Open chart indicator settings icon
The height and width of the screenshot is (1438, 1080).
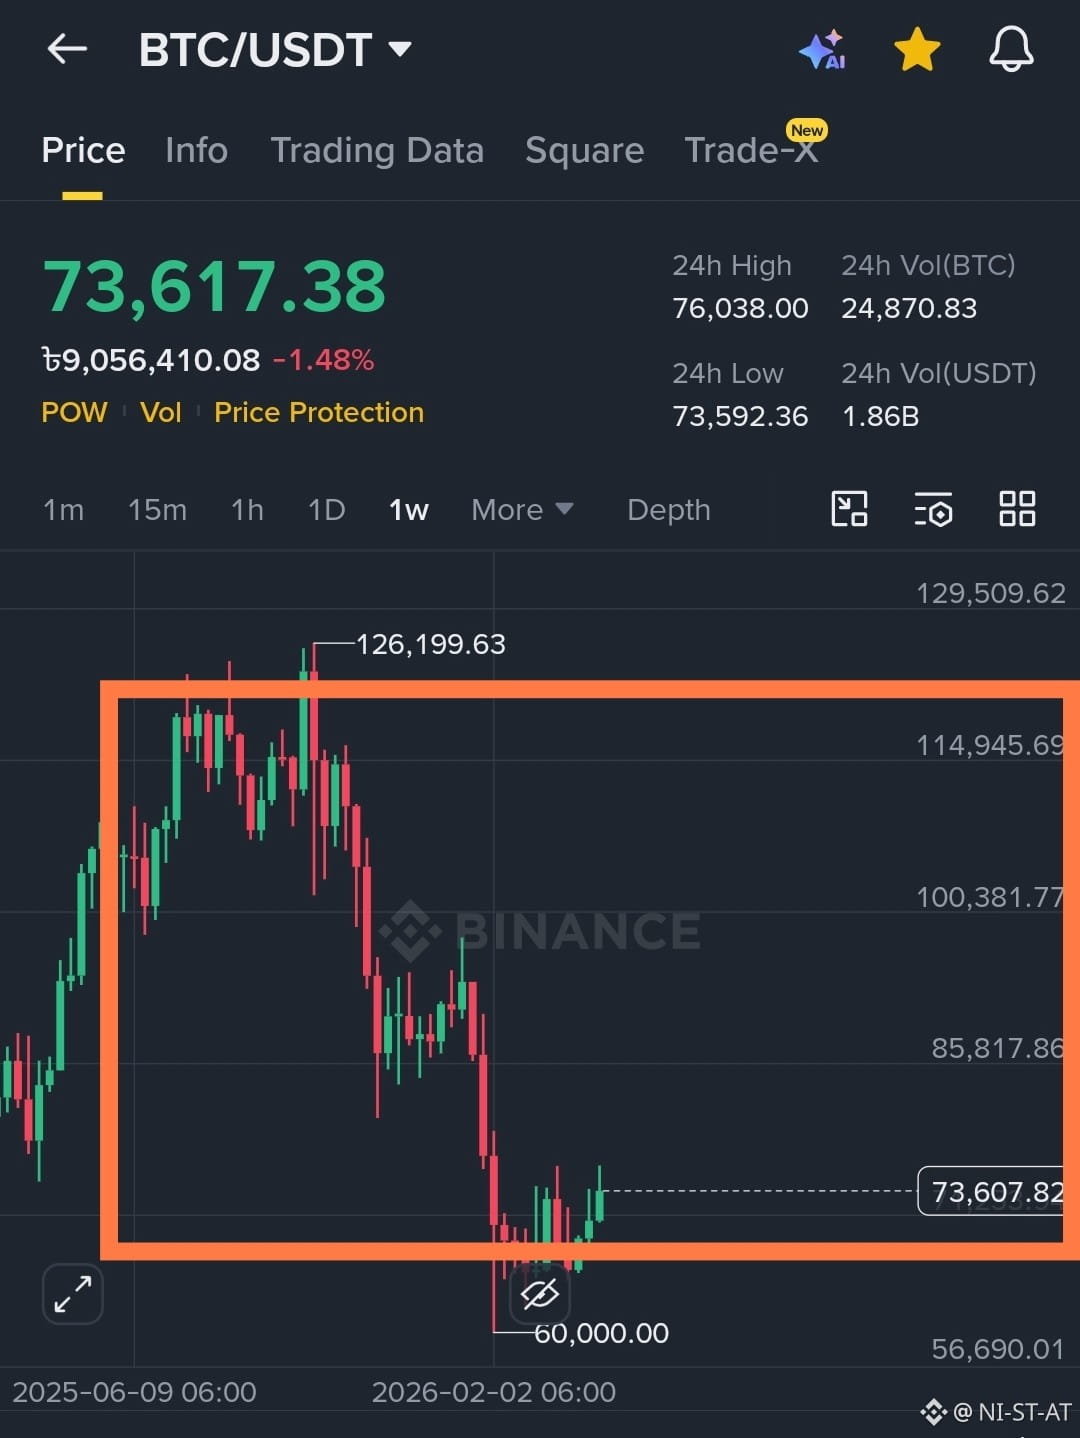coord(933,509)
